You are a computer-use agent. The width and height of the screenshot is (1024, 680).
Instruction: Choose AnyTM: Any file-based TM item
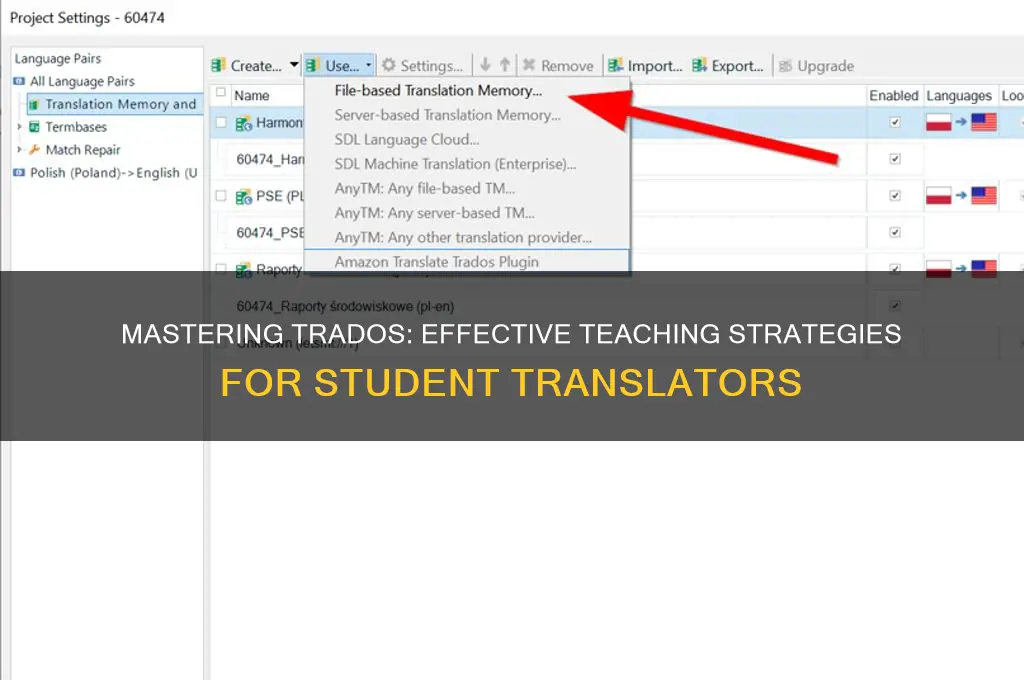point(467,188)
